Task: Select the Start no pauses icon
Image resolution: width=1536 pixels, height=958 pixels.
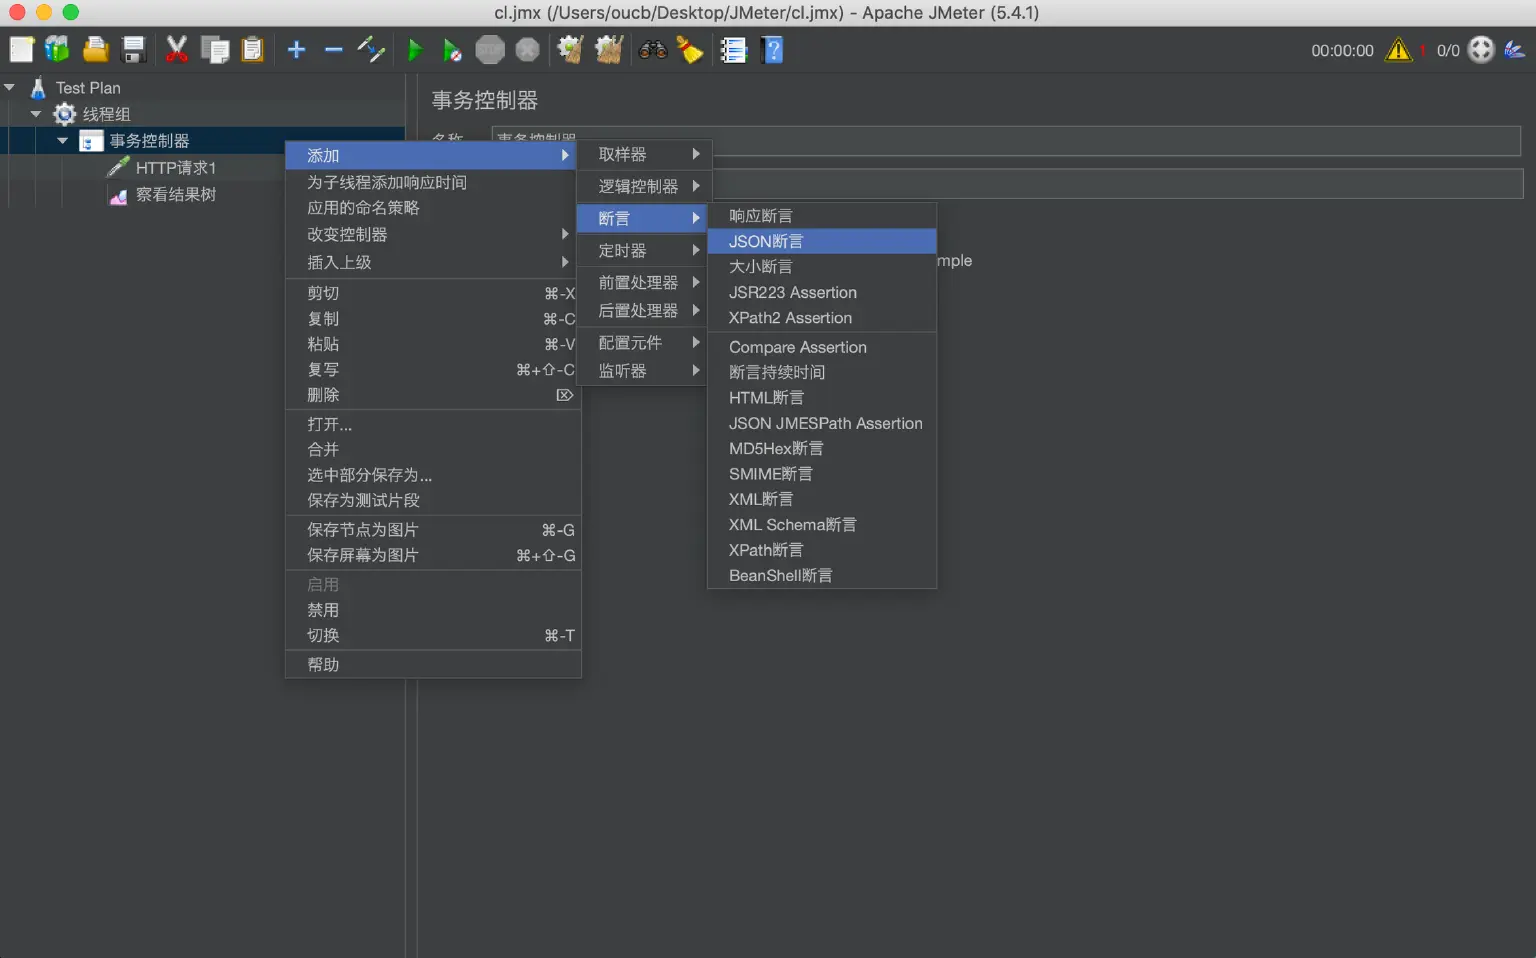Action: tap(452, 49)
